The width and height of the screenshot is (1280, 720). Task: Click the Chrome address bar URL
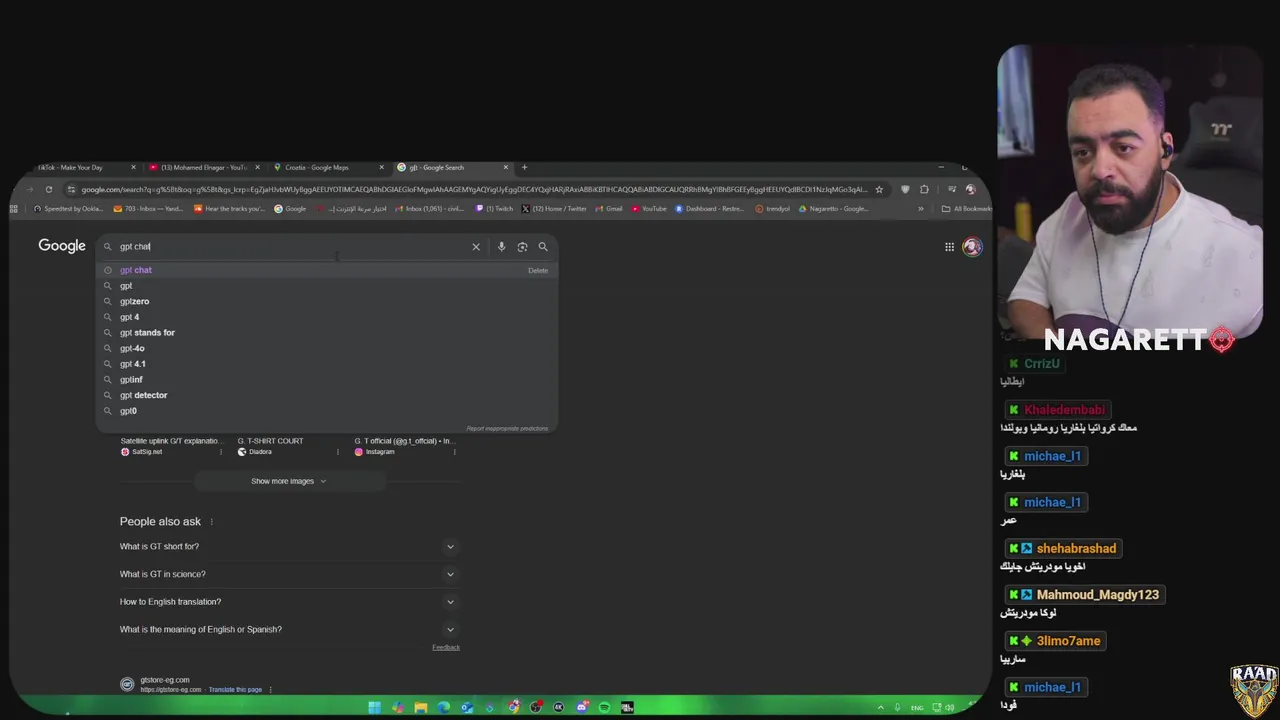(474, 189)
